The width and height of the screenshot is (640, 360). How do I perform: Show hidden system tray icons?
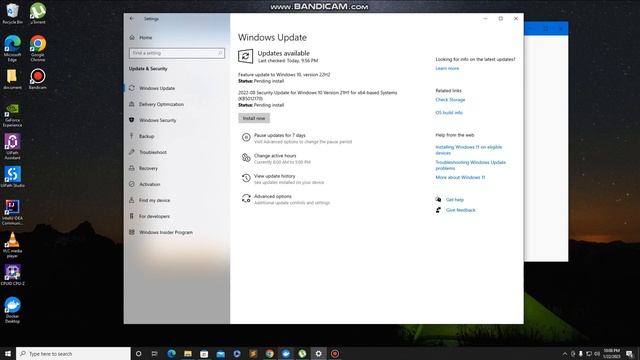[565, 354]
